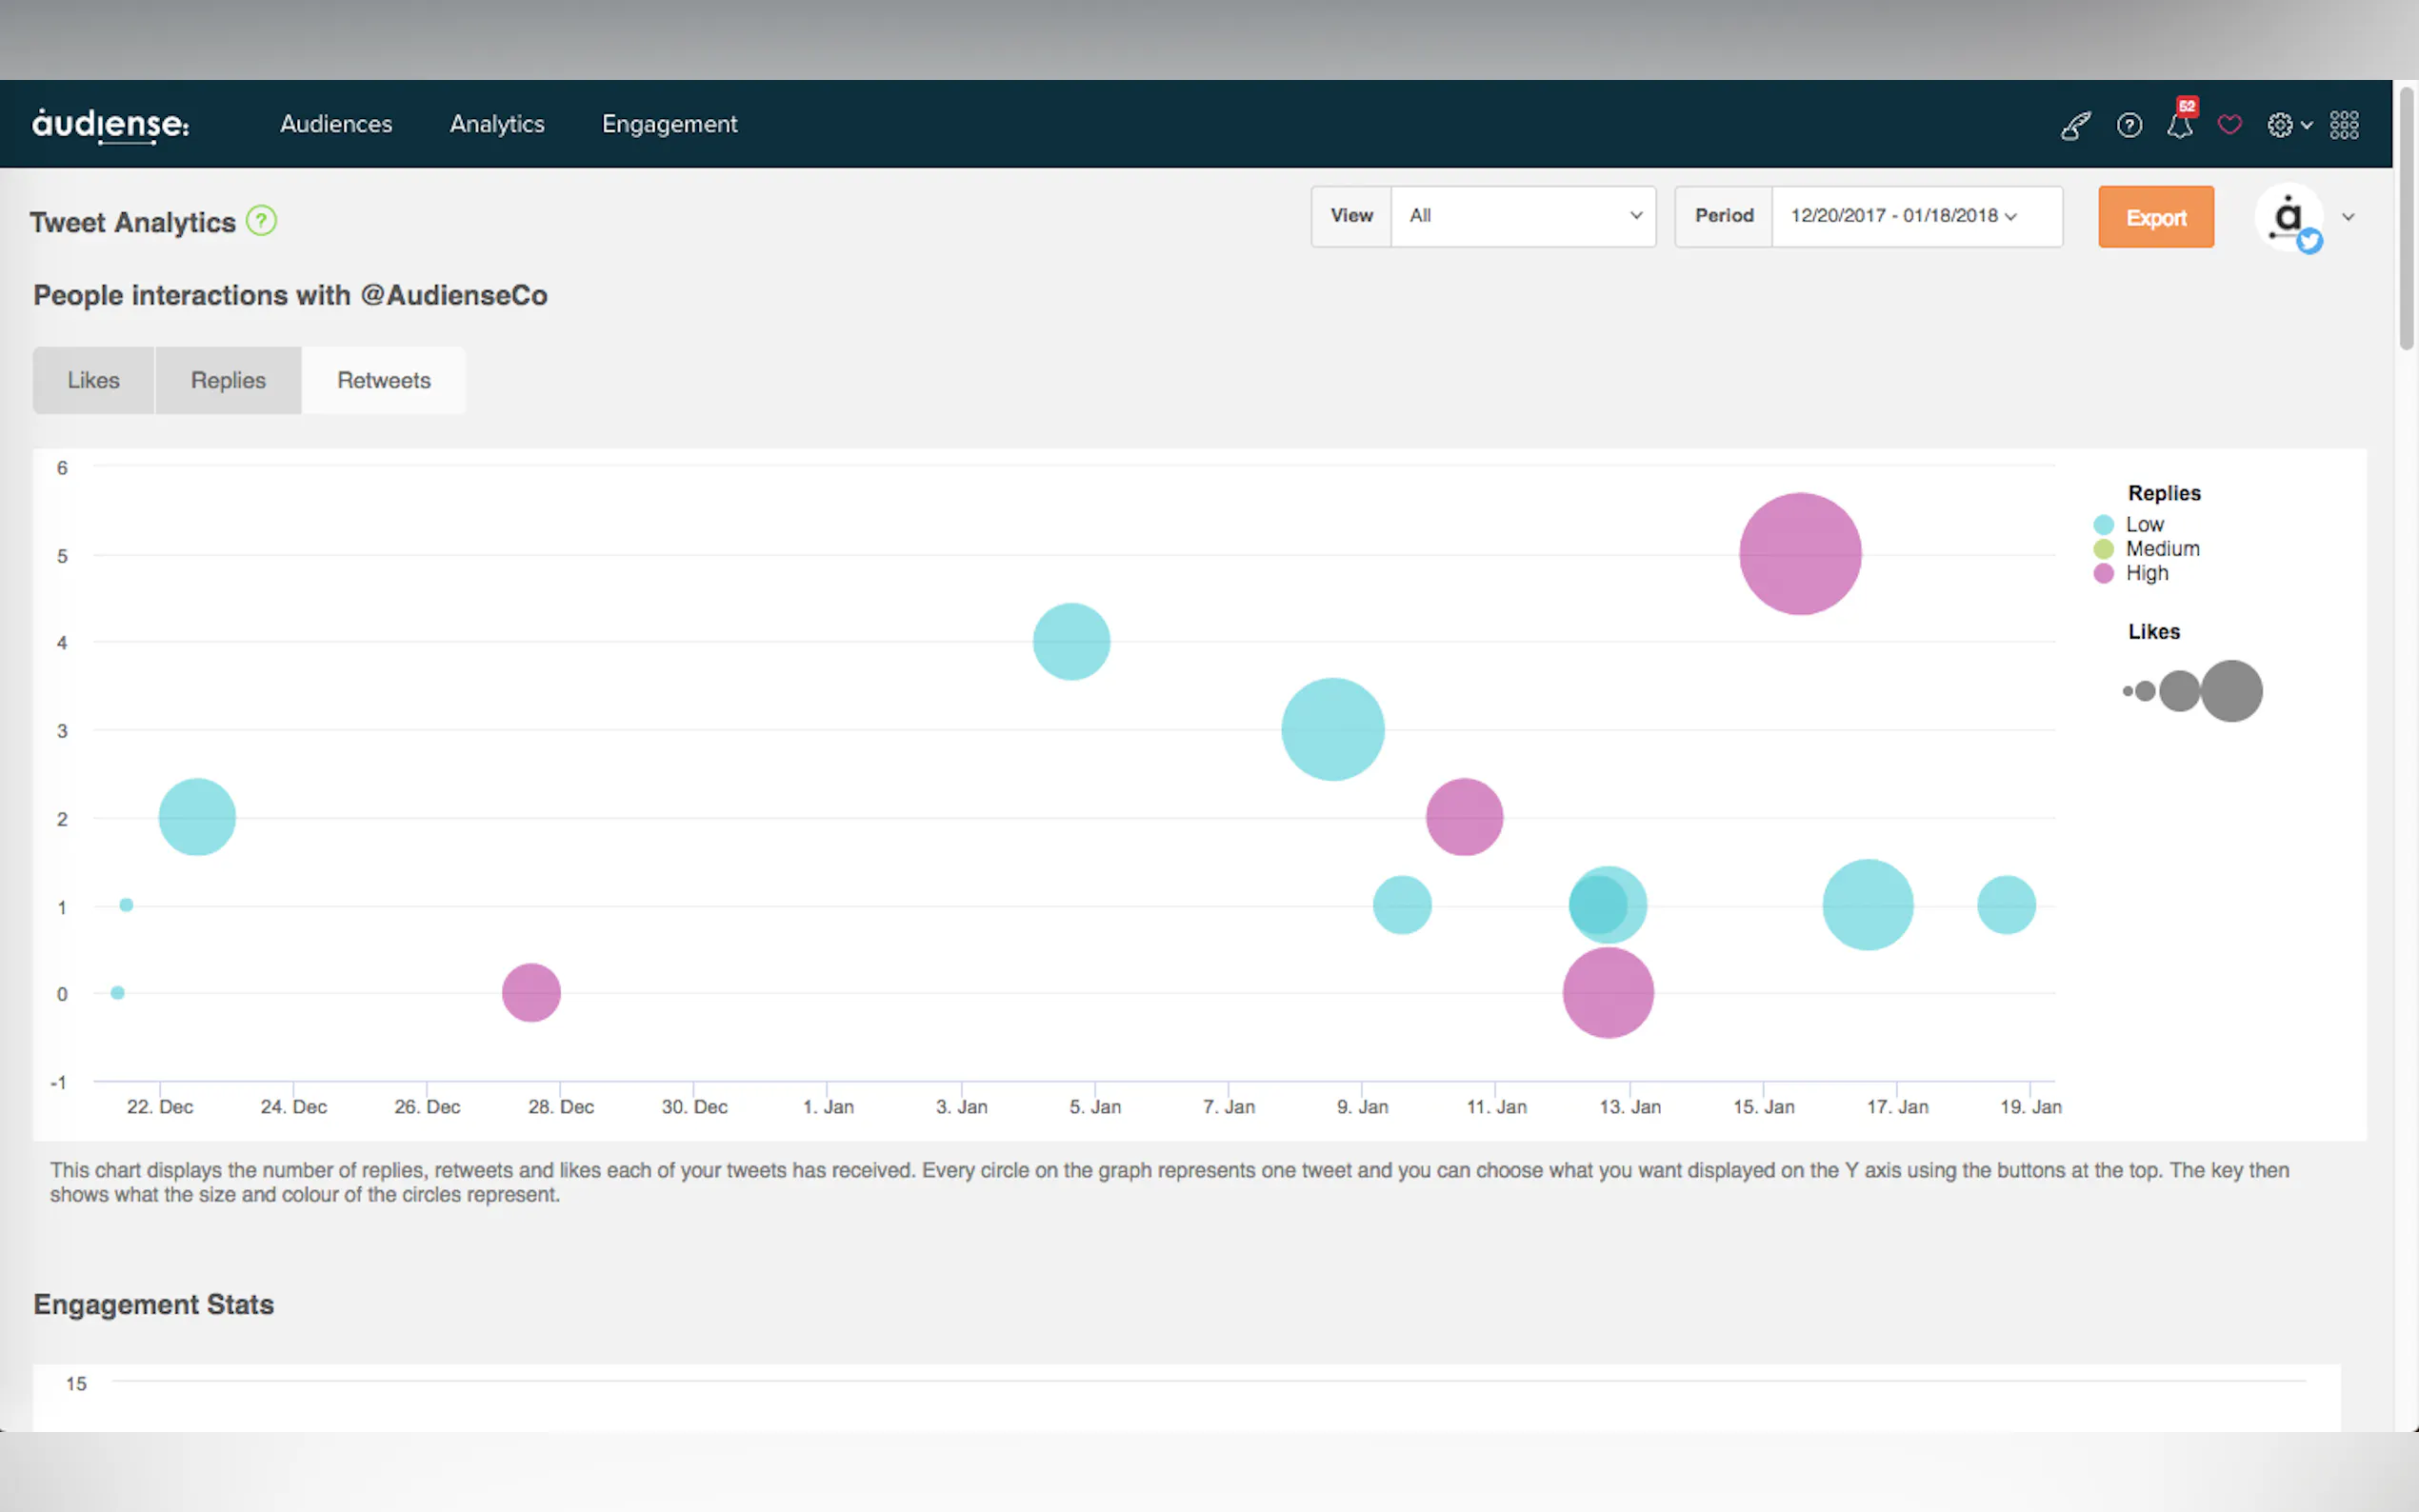Click the Audiense logo
Image resolution: width=2419 pixels, height=1512 pixels.
[x=110, y=124]
